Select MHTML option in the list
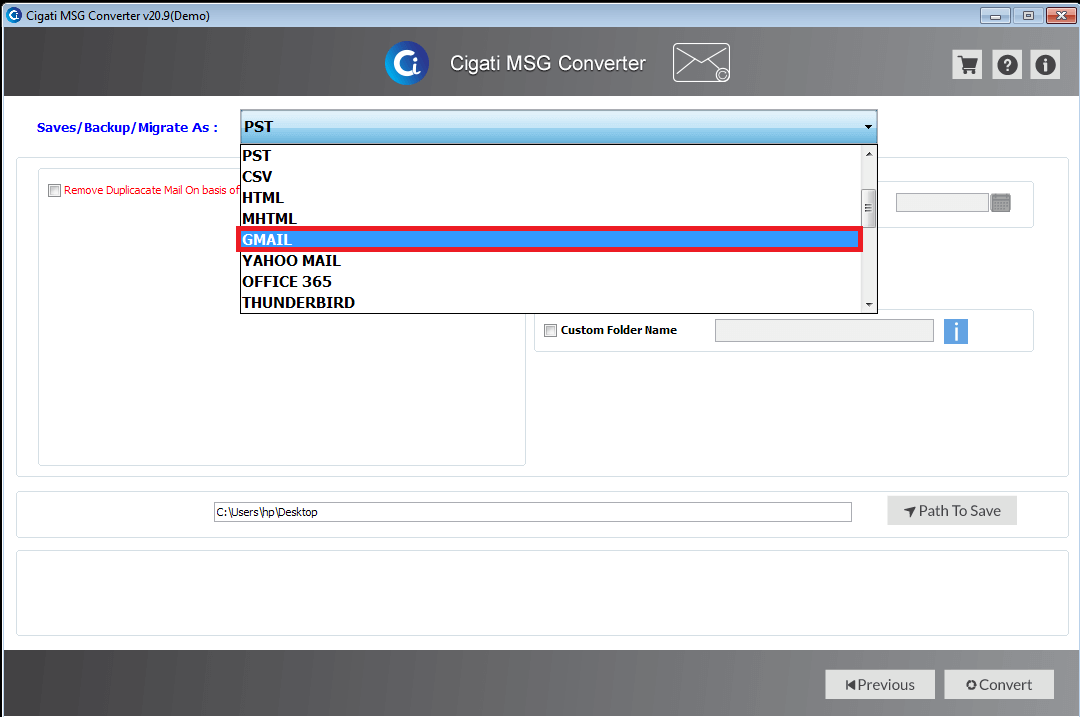 coord(551,218)
